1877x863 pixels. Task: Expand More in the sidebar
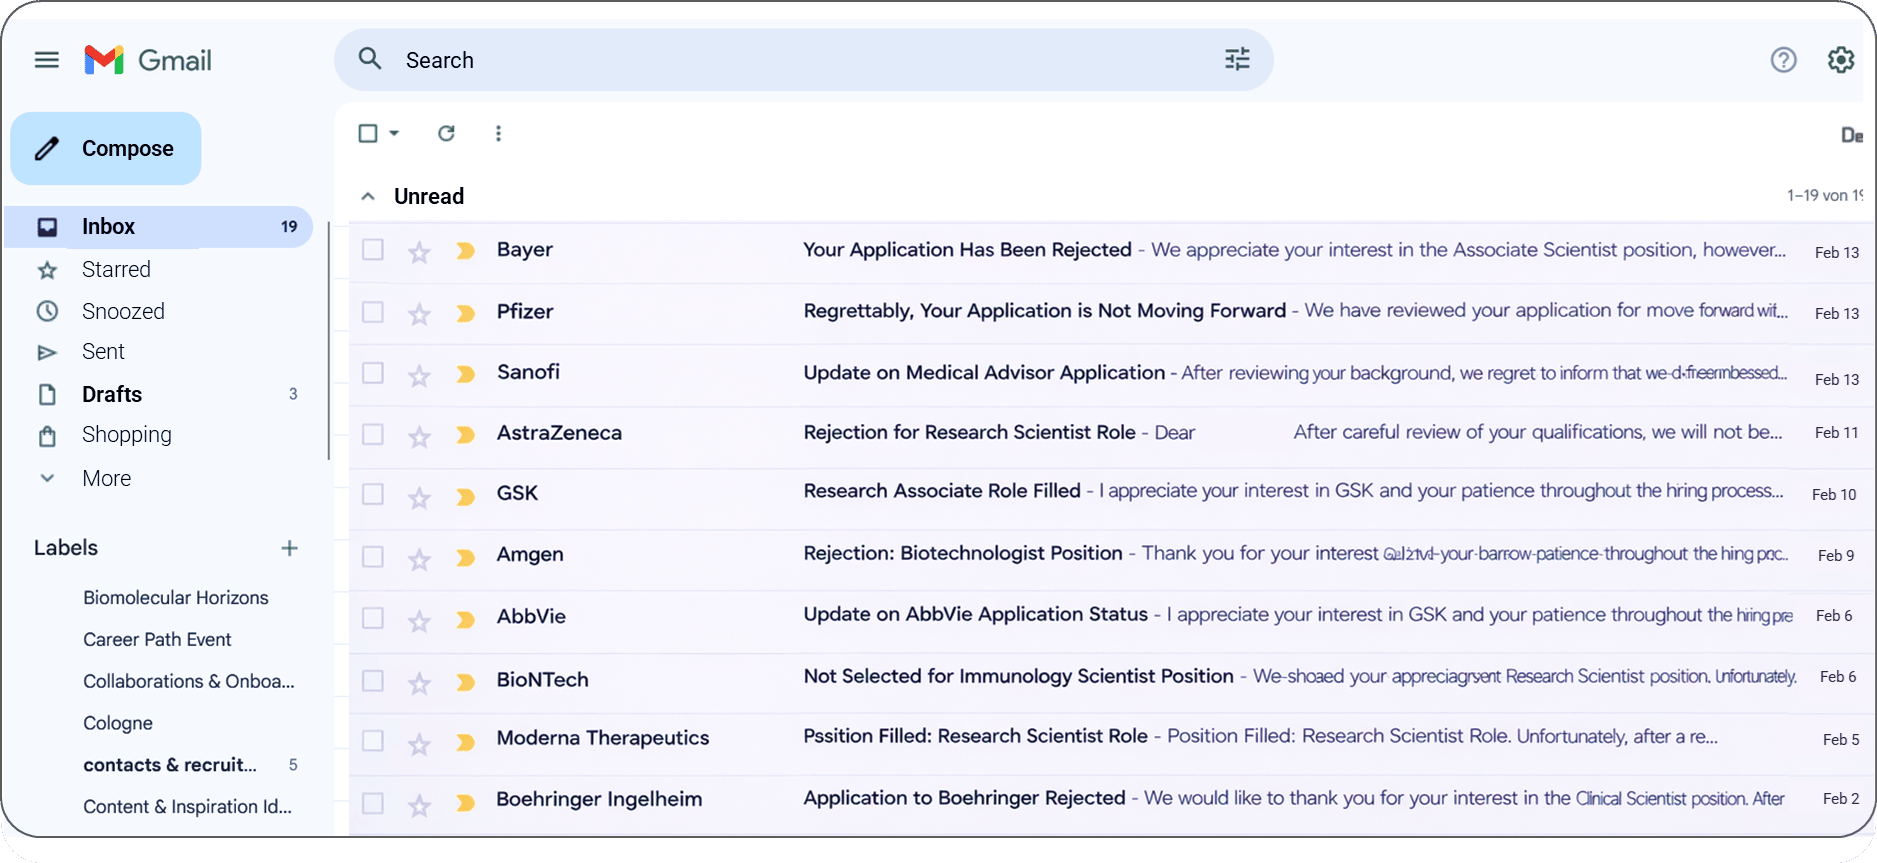point(106,478)
